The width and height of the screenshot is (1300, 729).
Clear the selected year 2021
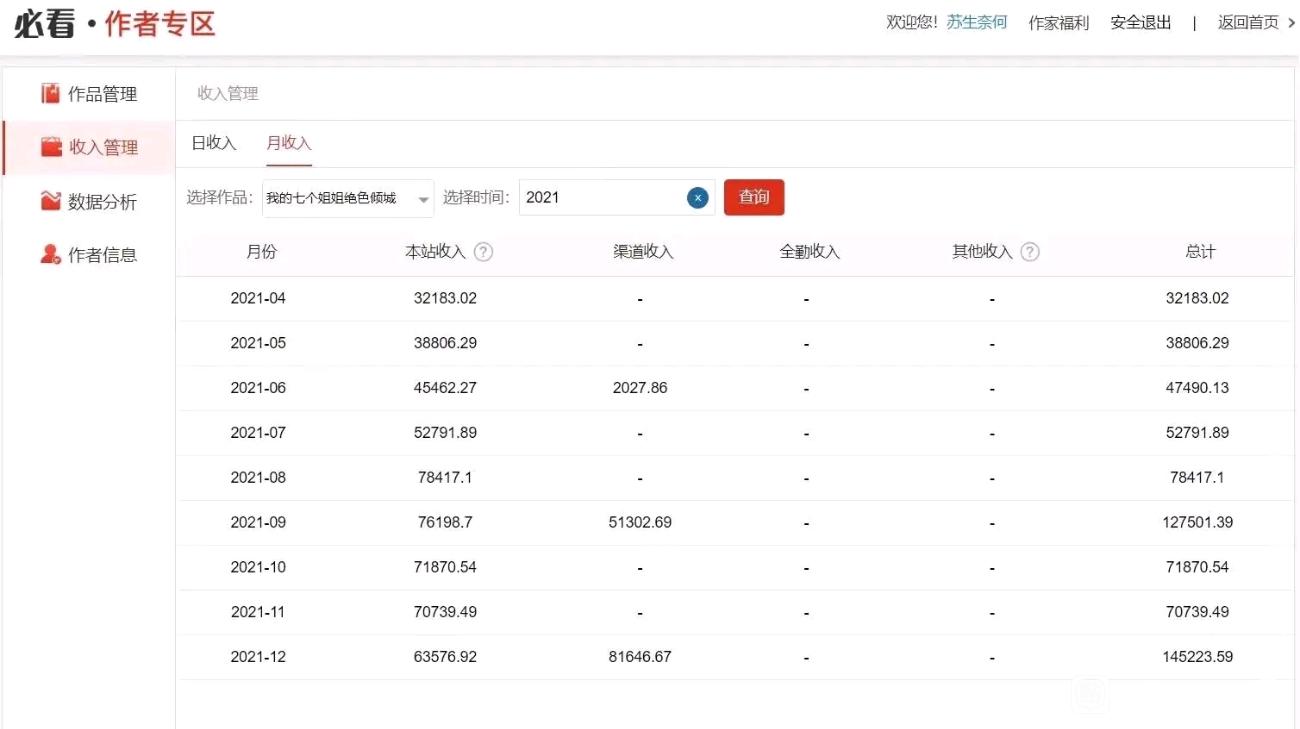pos(698,198)
